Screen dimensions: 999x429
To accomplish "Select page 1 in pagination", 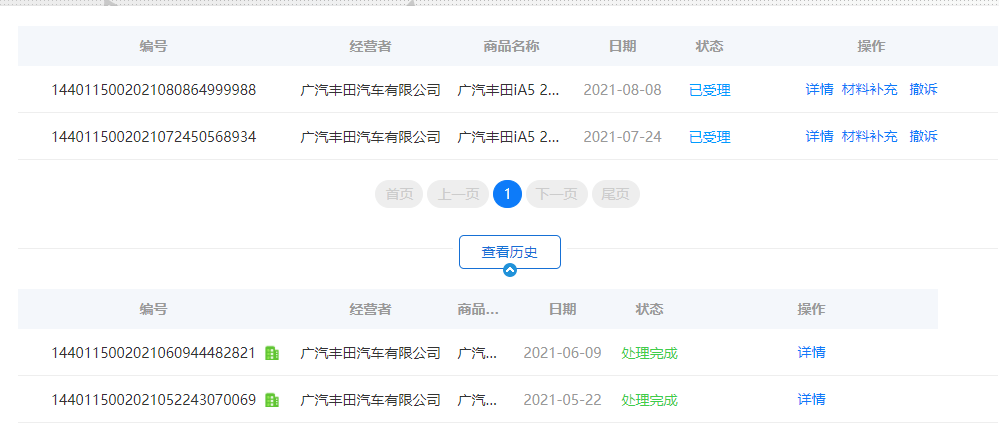I will click(508, 194).
